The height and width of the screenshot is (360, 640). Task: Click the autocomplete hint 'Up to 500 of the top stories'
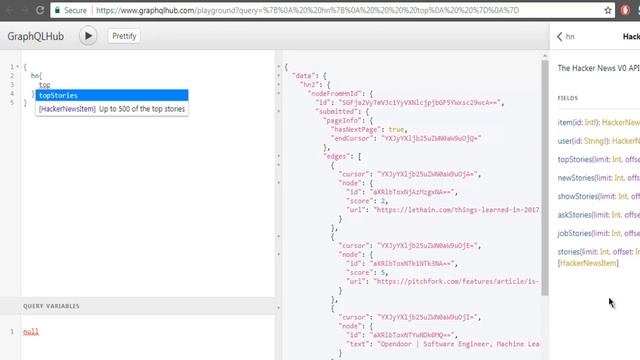pyautogui.click(x=142, y=109)
